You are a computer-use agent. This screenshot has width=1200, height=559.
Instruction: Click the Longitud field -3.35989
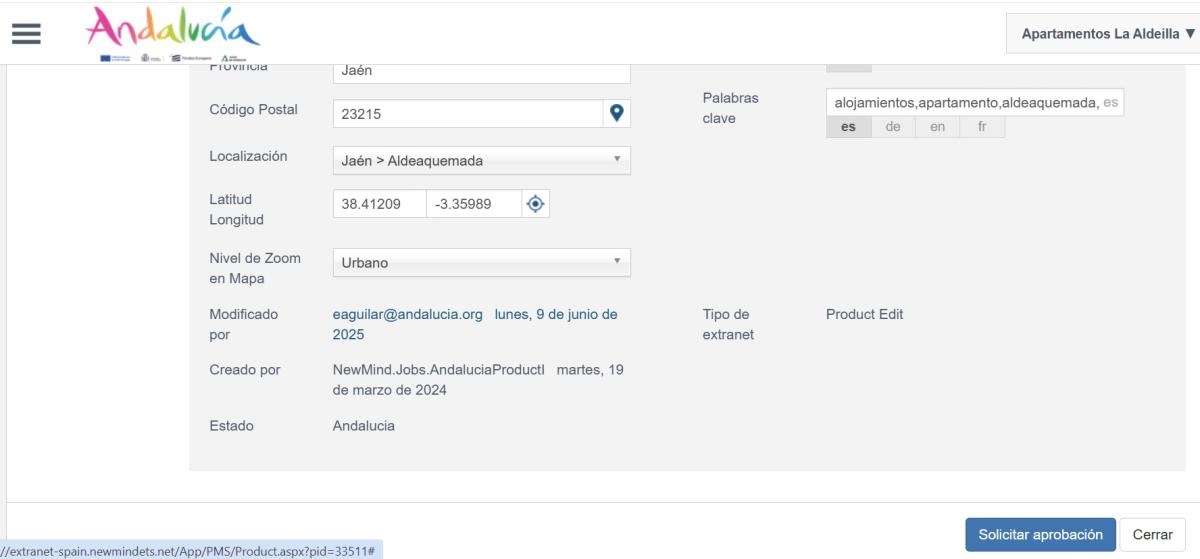click(x=474, y=203)
